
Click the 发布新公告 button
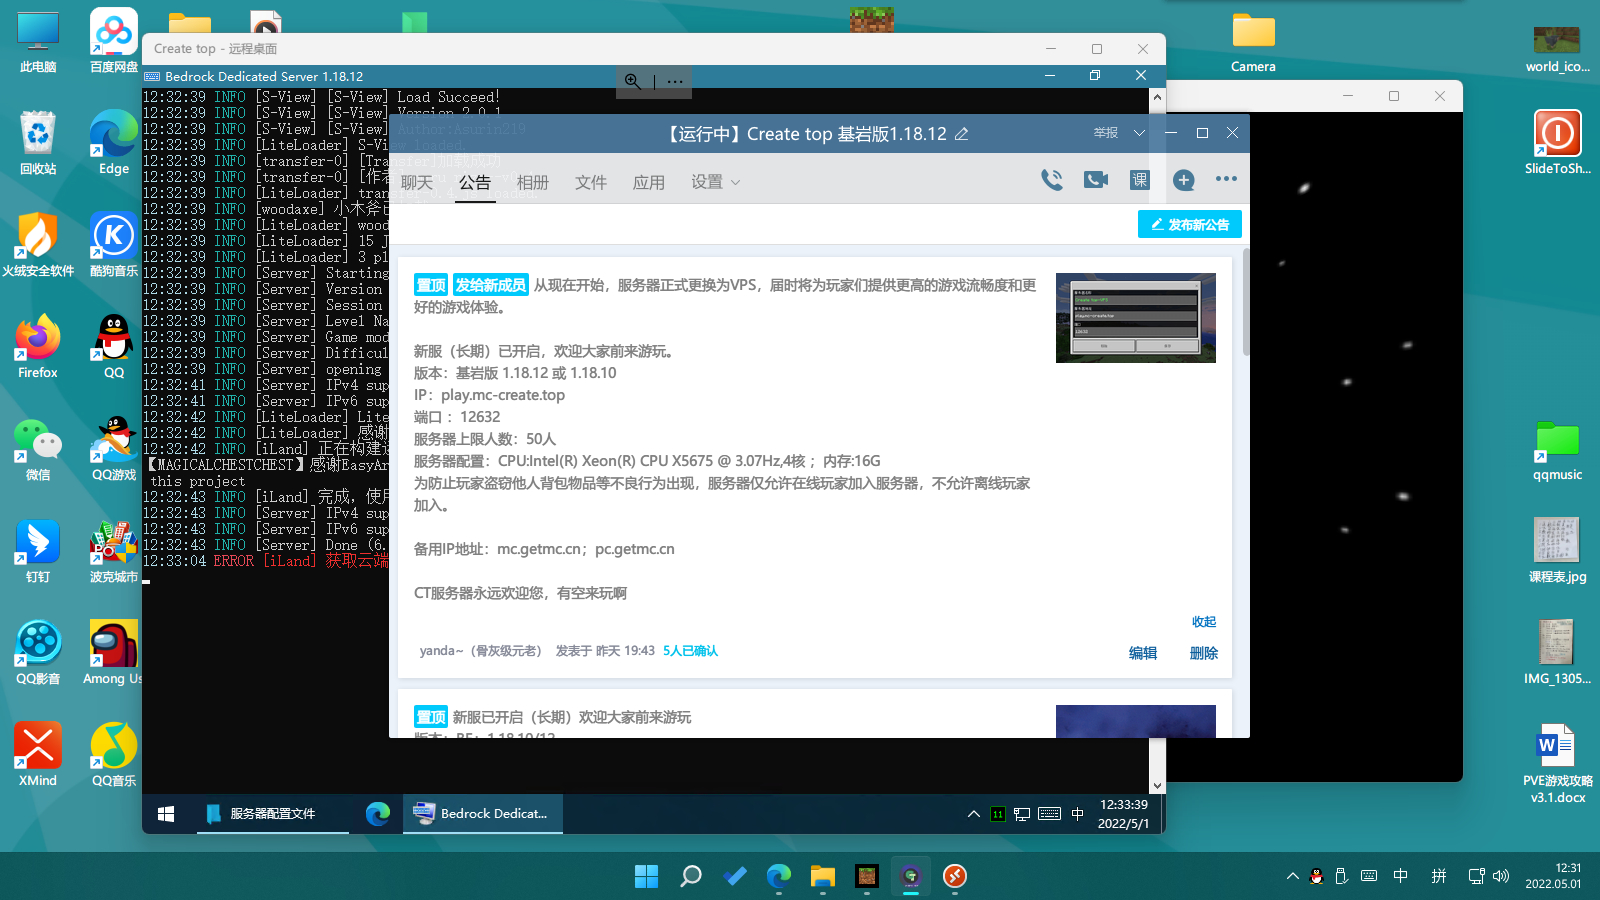[1190, 225]
